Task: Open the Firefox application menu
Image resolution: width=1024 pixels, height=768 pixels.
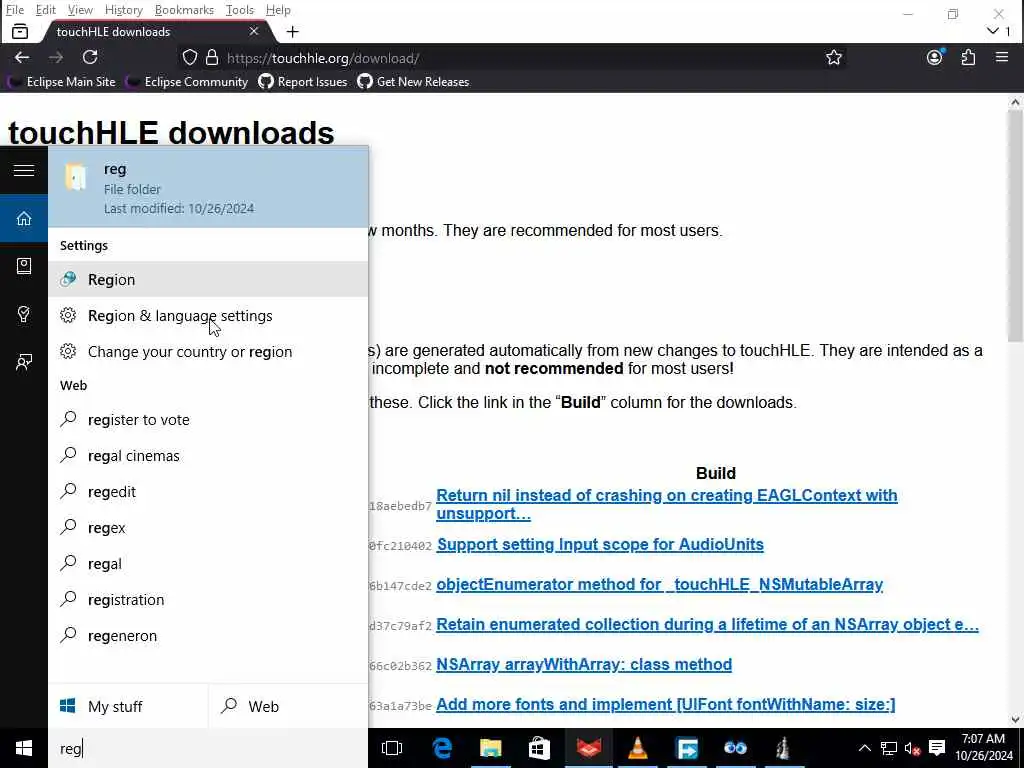Action: pos(1002,57)
